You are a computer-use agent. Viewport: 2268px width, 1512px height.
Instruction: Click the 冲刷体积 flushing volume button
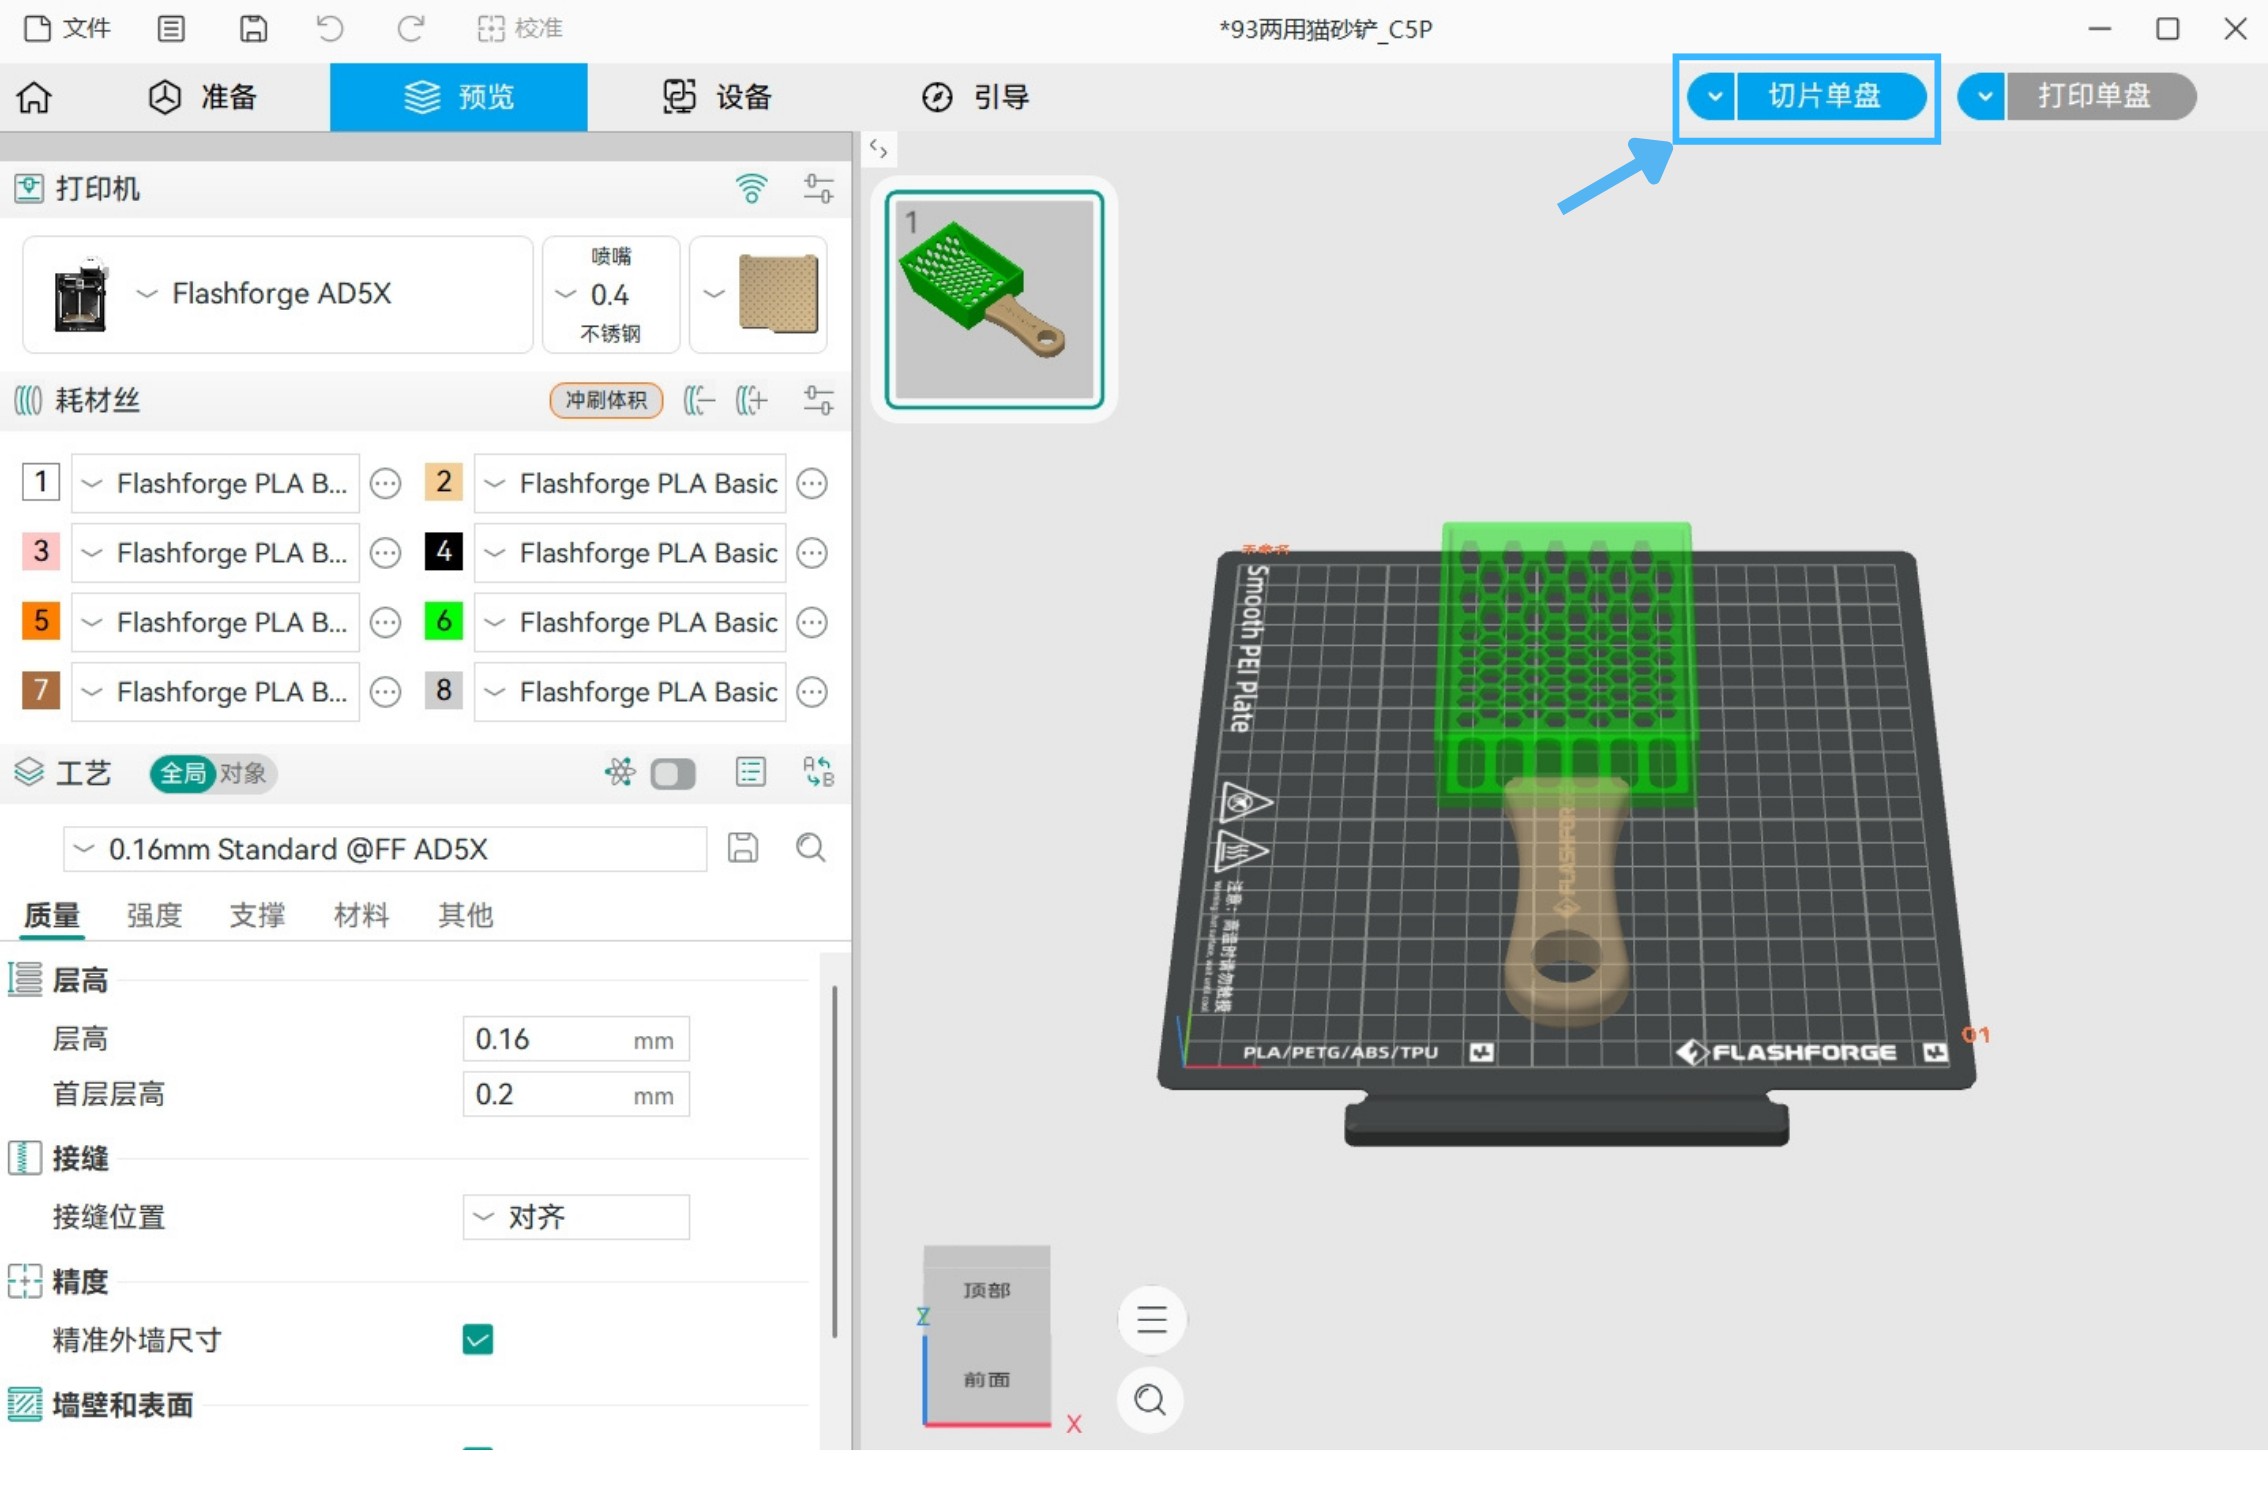point(606,400)
